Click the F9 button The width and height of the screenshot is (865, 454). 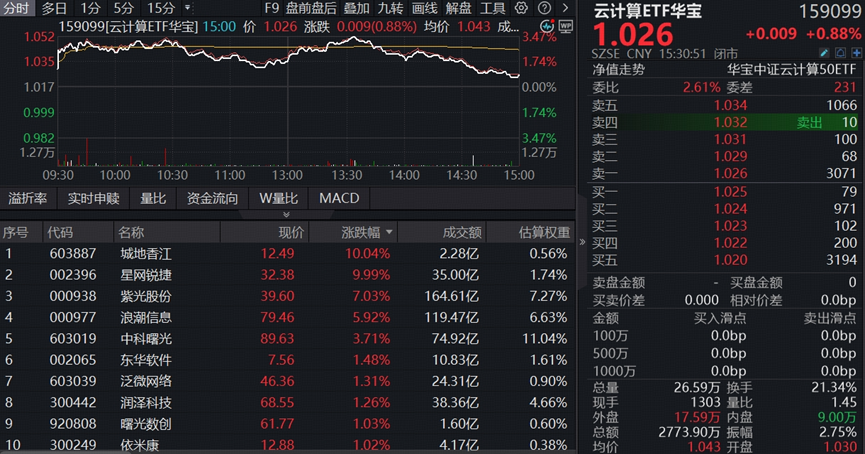click(x=271, y=8)
